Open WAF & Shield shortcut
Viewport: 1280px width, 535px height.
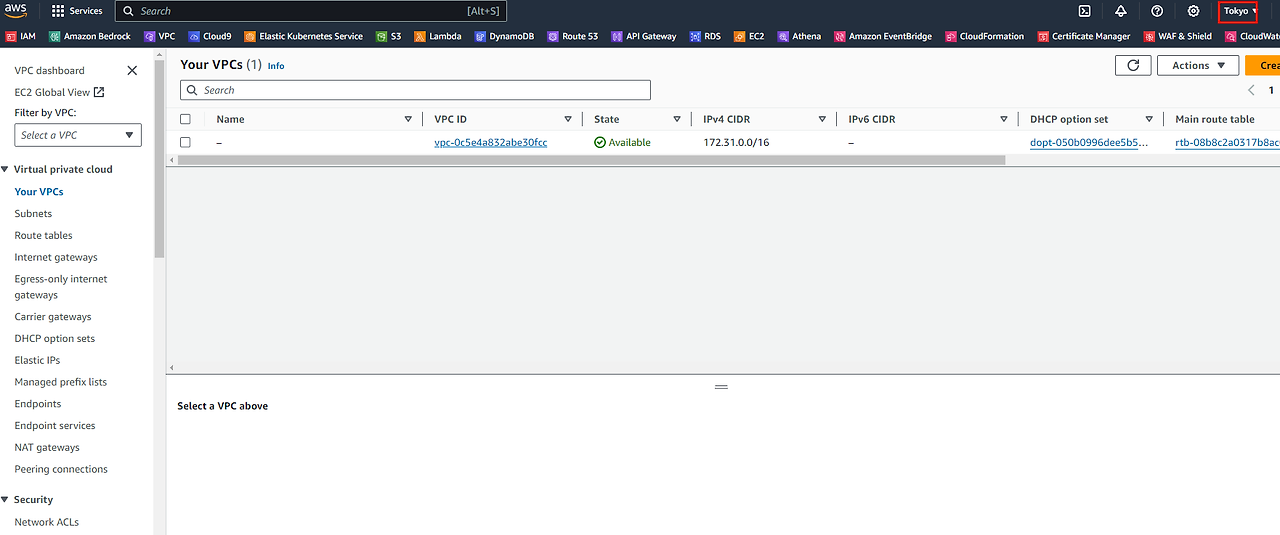tap(1177, 36)
